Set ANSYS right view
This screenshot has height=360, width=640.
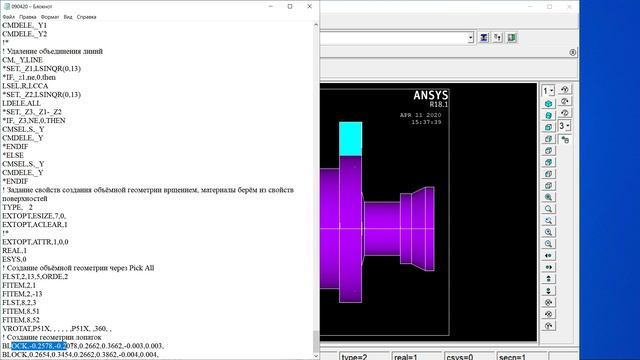tap(548, 139)
